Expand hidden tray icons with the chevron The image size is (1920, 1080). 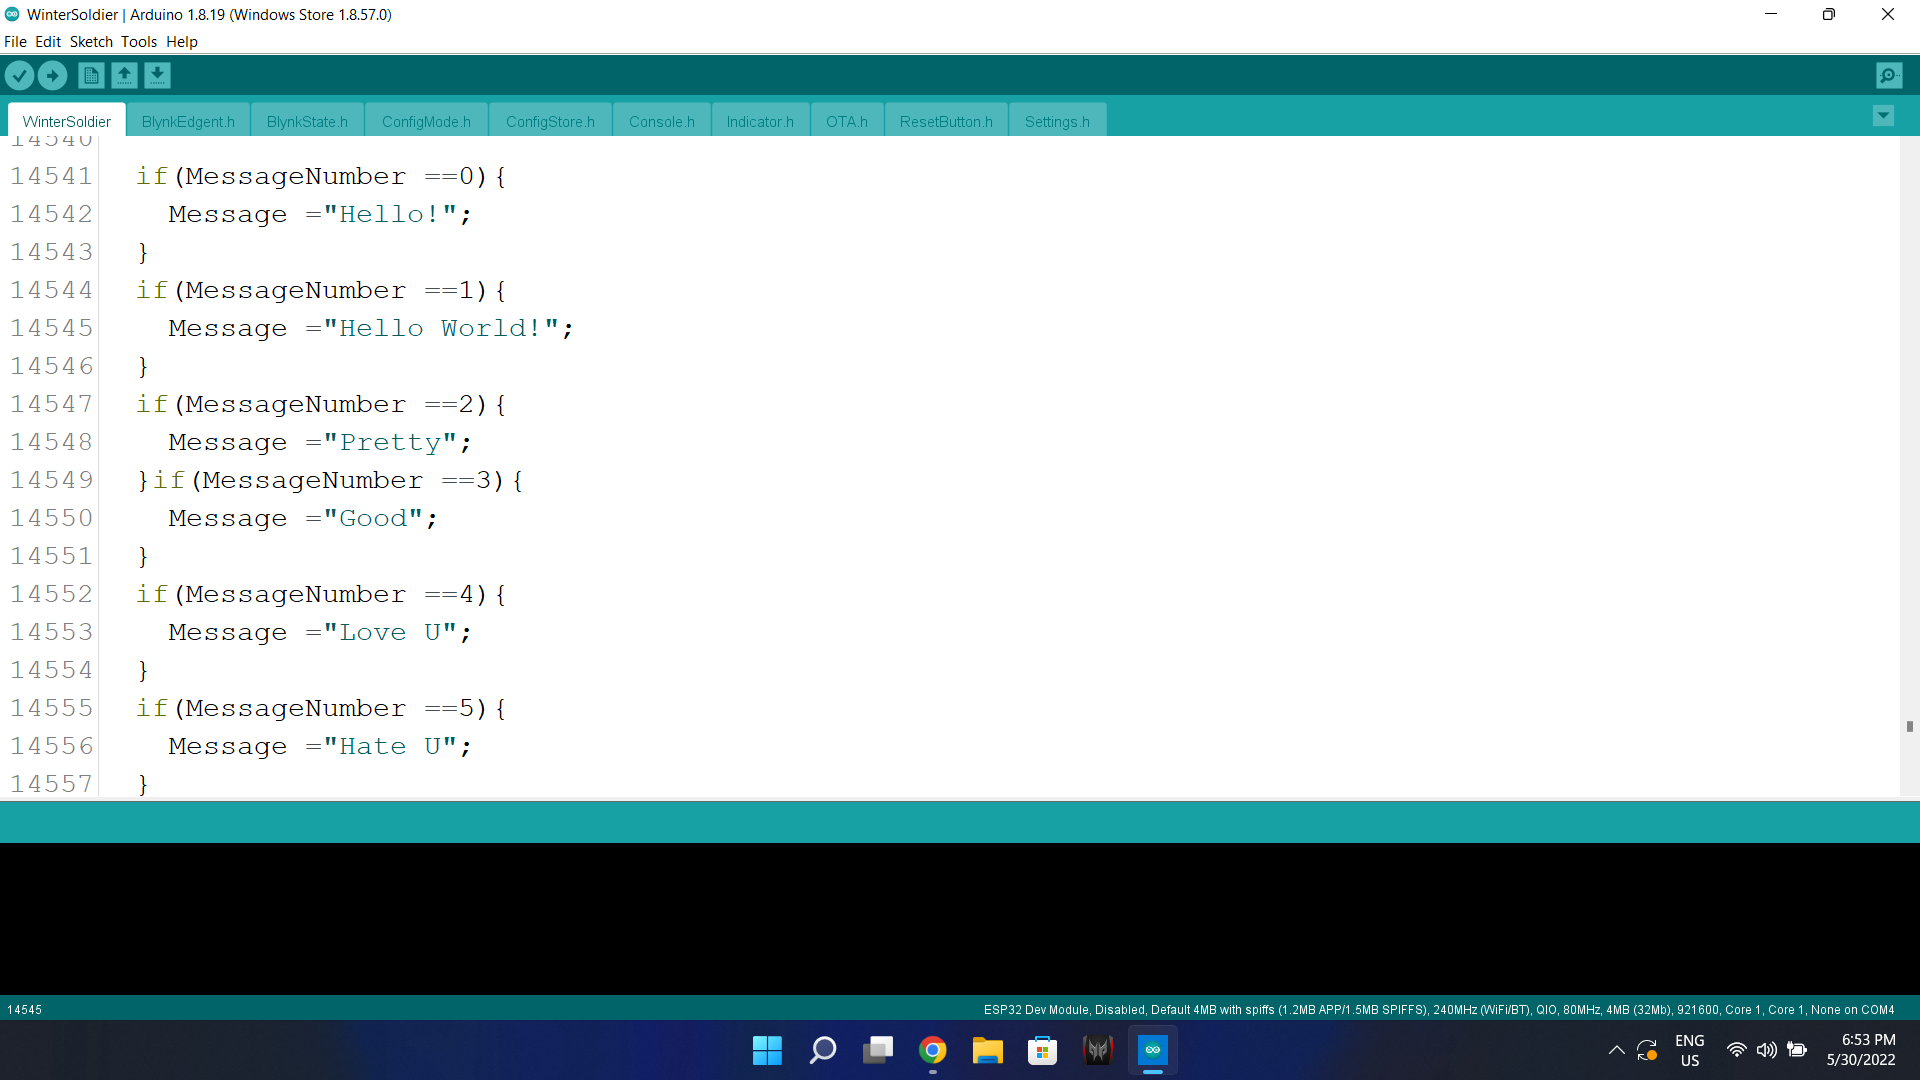coord(1616,1050)
